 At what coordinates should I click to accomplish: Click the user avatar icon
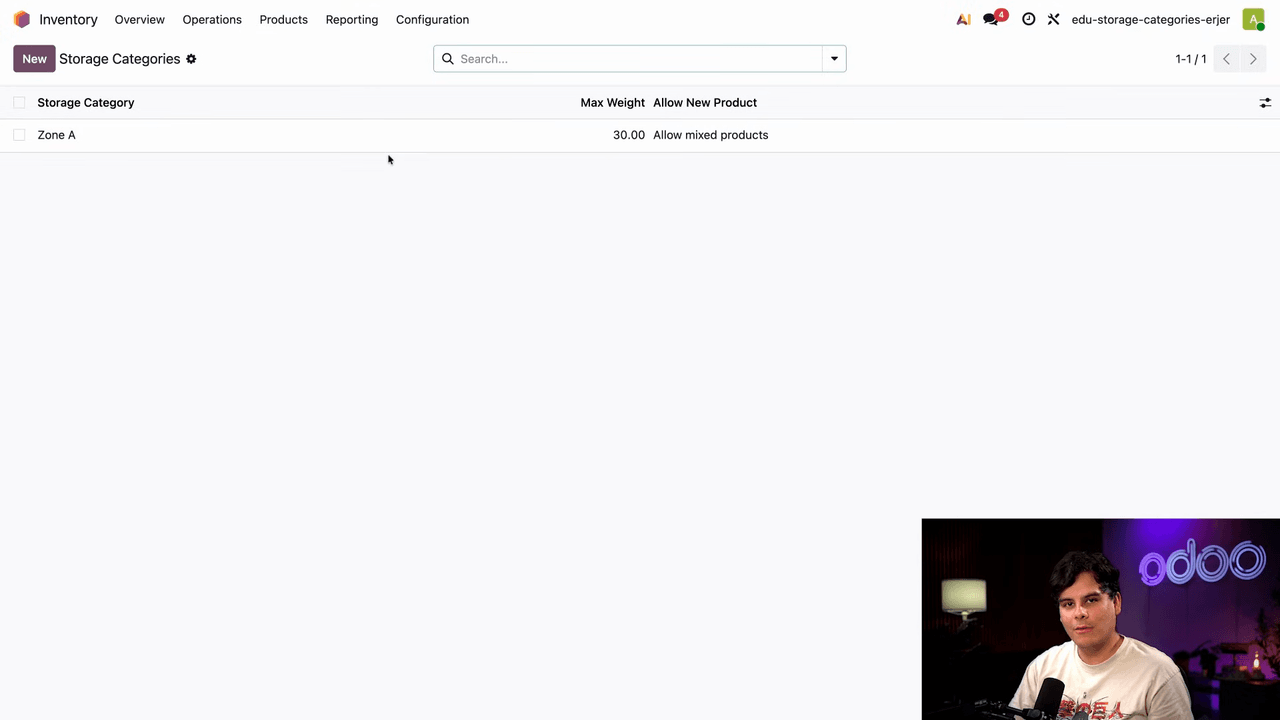tap(1253, 20)
